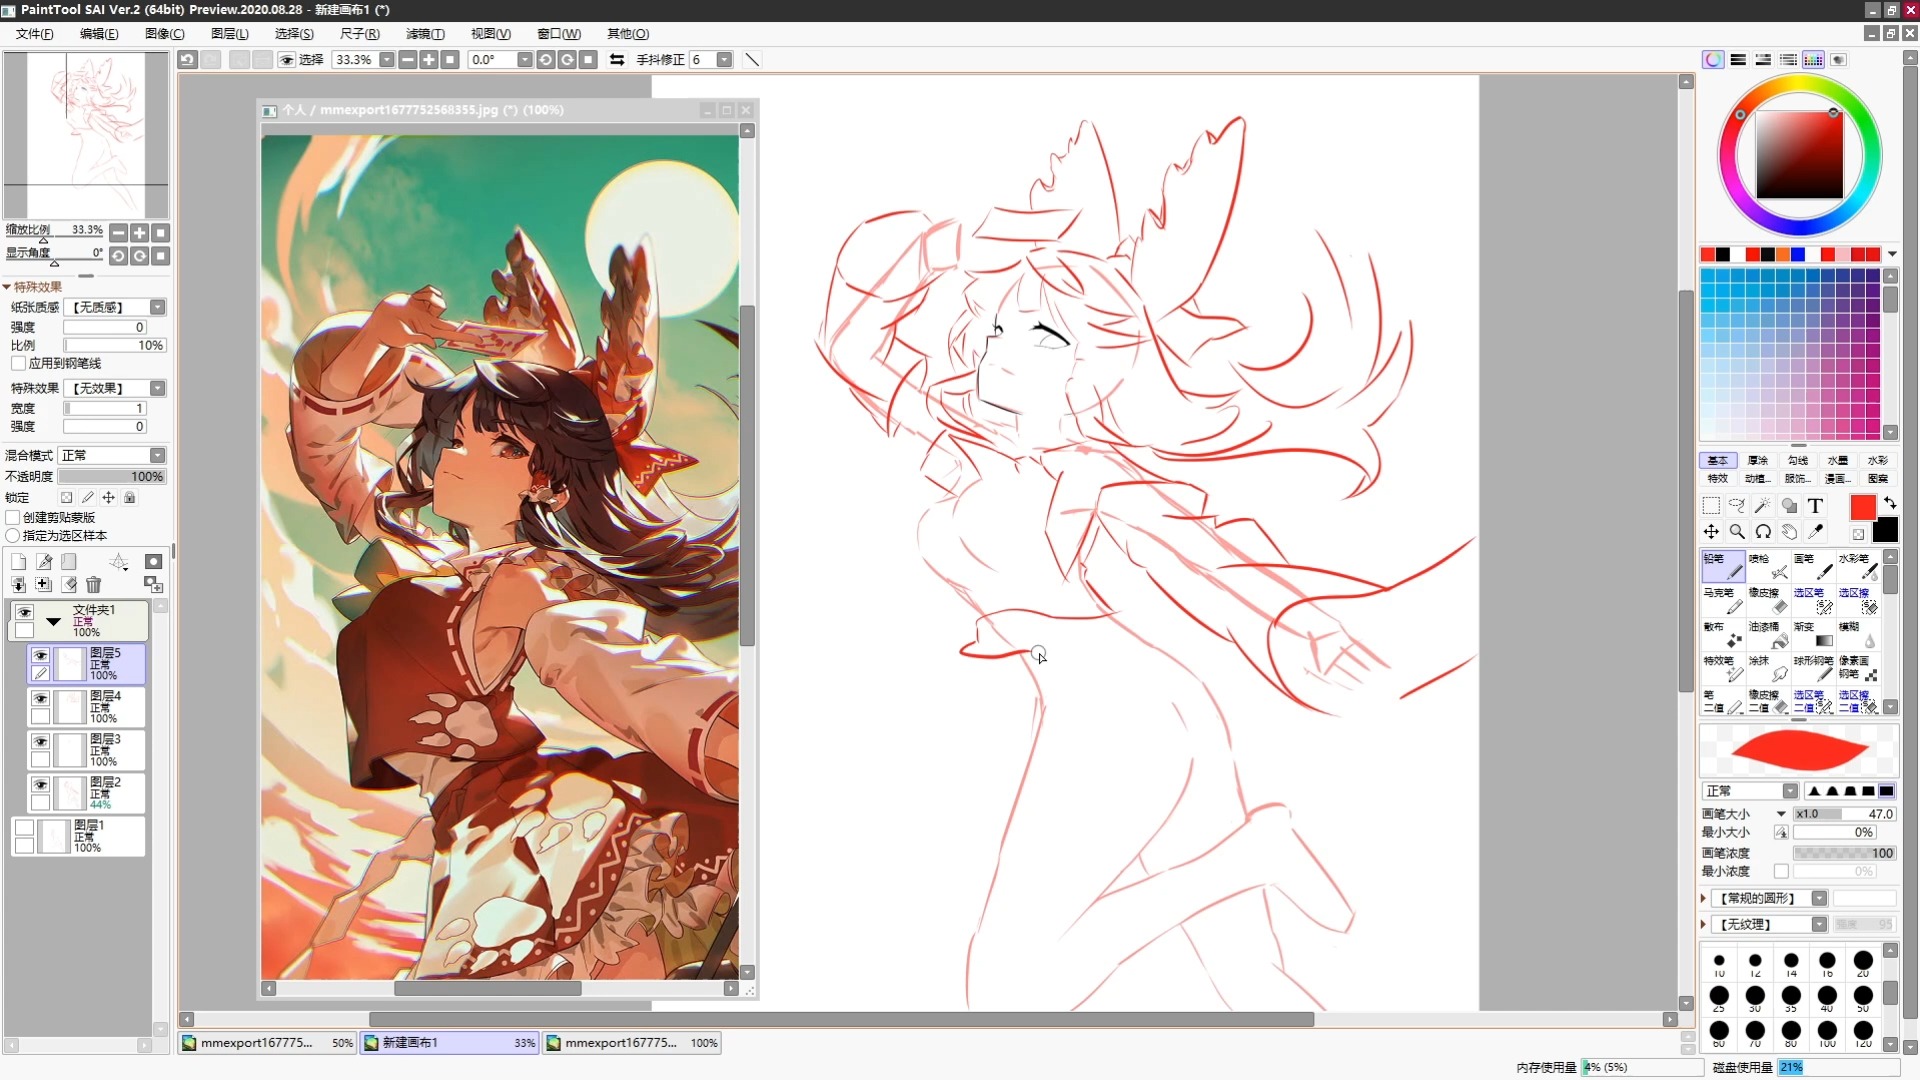Hide layer 图层2
1920x1080 pixels.
(x=40, y=784)
